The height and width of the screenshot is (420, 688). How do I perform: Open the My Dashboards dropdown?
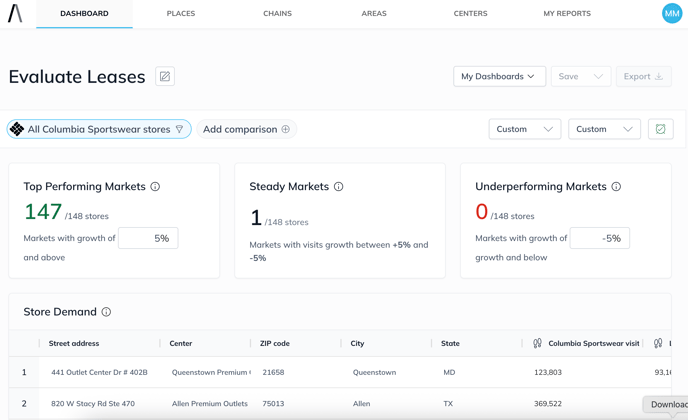499,77
